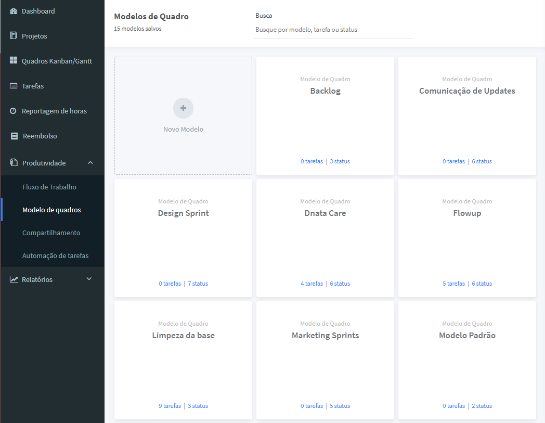Go to Automação de tarefas

point(55,255)
